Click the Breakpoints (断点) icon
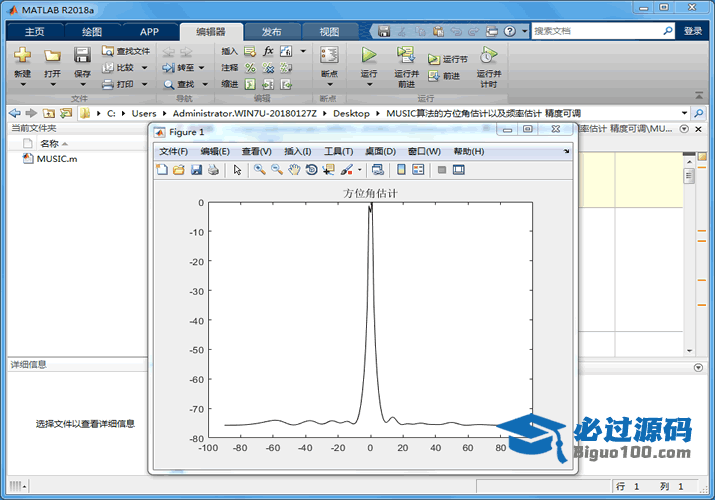 (329, 55)
